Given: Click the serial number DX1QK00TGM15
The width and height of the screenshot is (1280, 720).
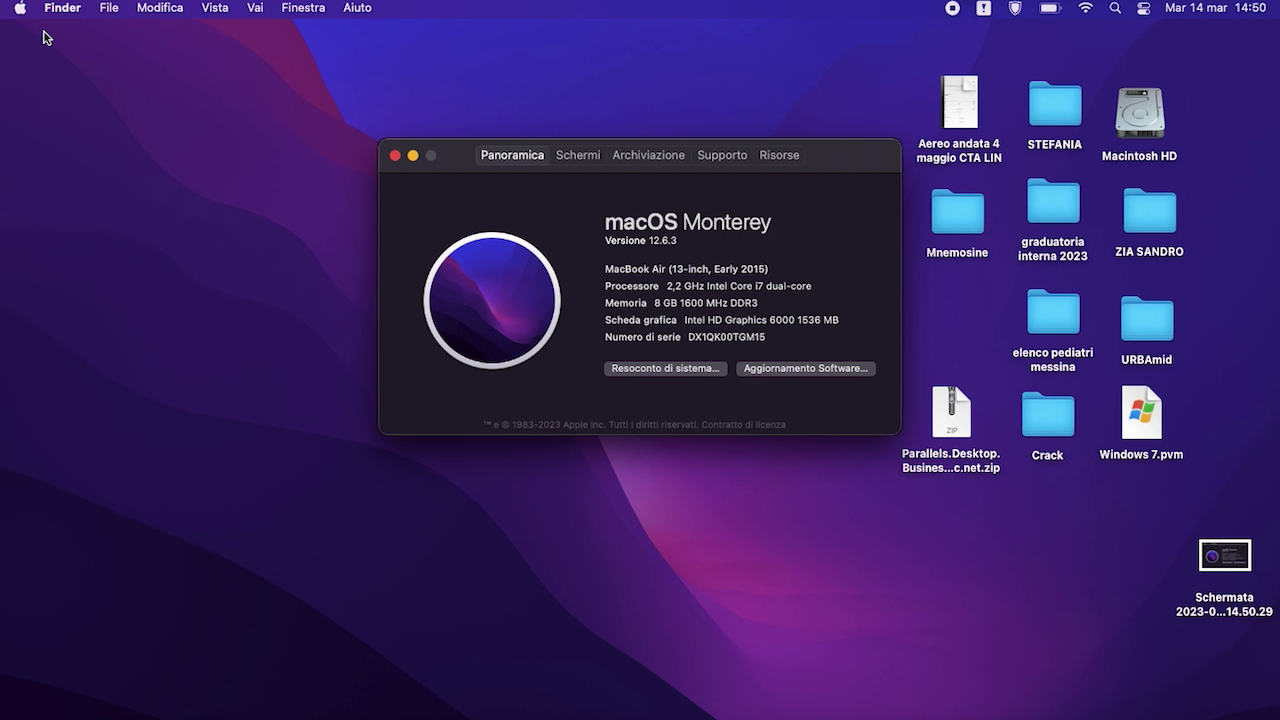Looking at the screenshot, I should (726, 337).
